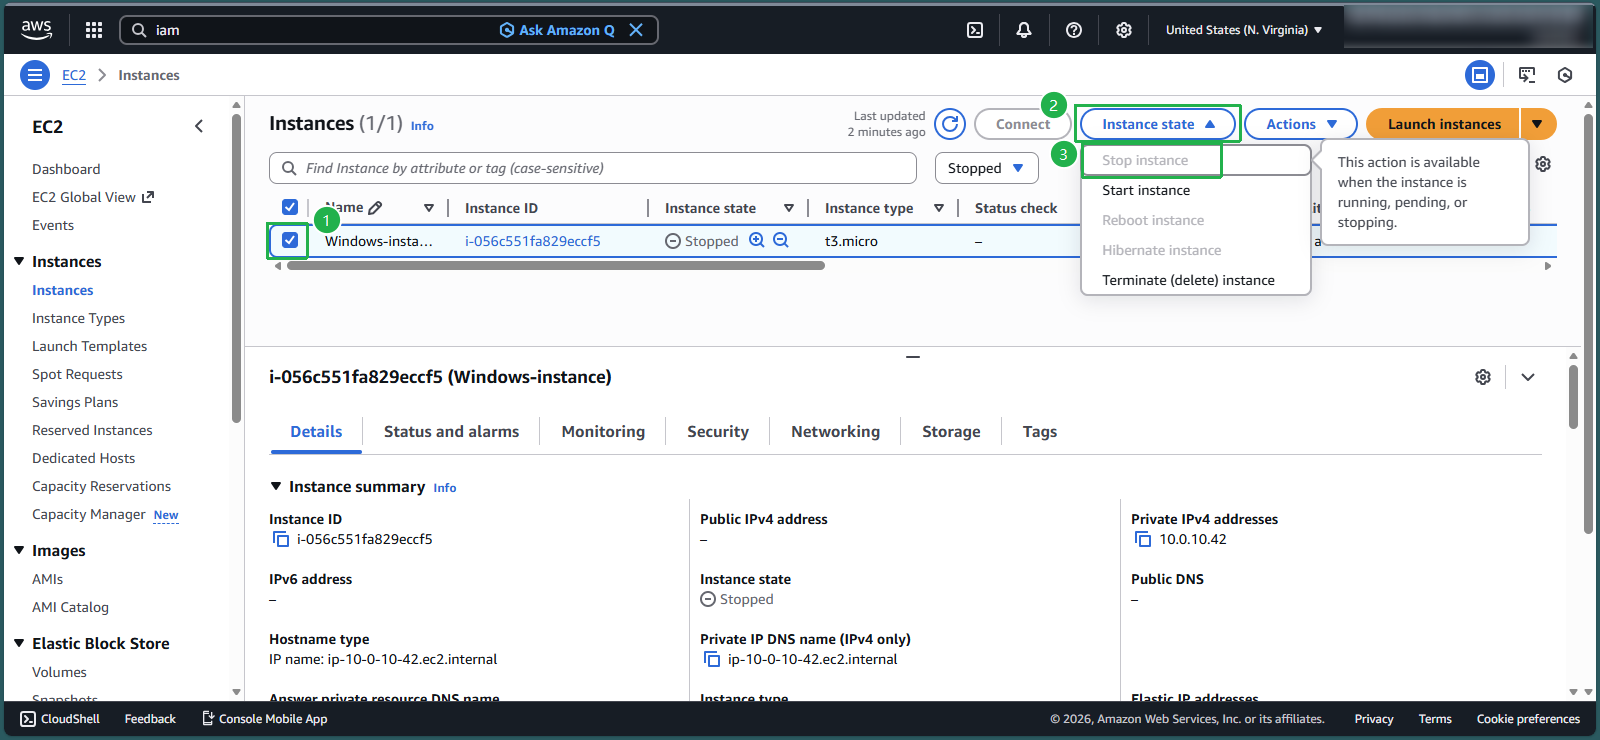Click the split view panel icon
This screenshot has height=740, width=1600.
click(x=1480, y=75)
